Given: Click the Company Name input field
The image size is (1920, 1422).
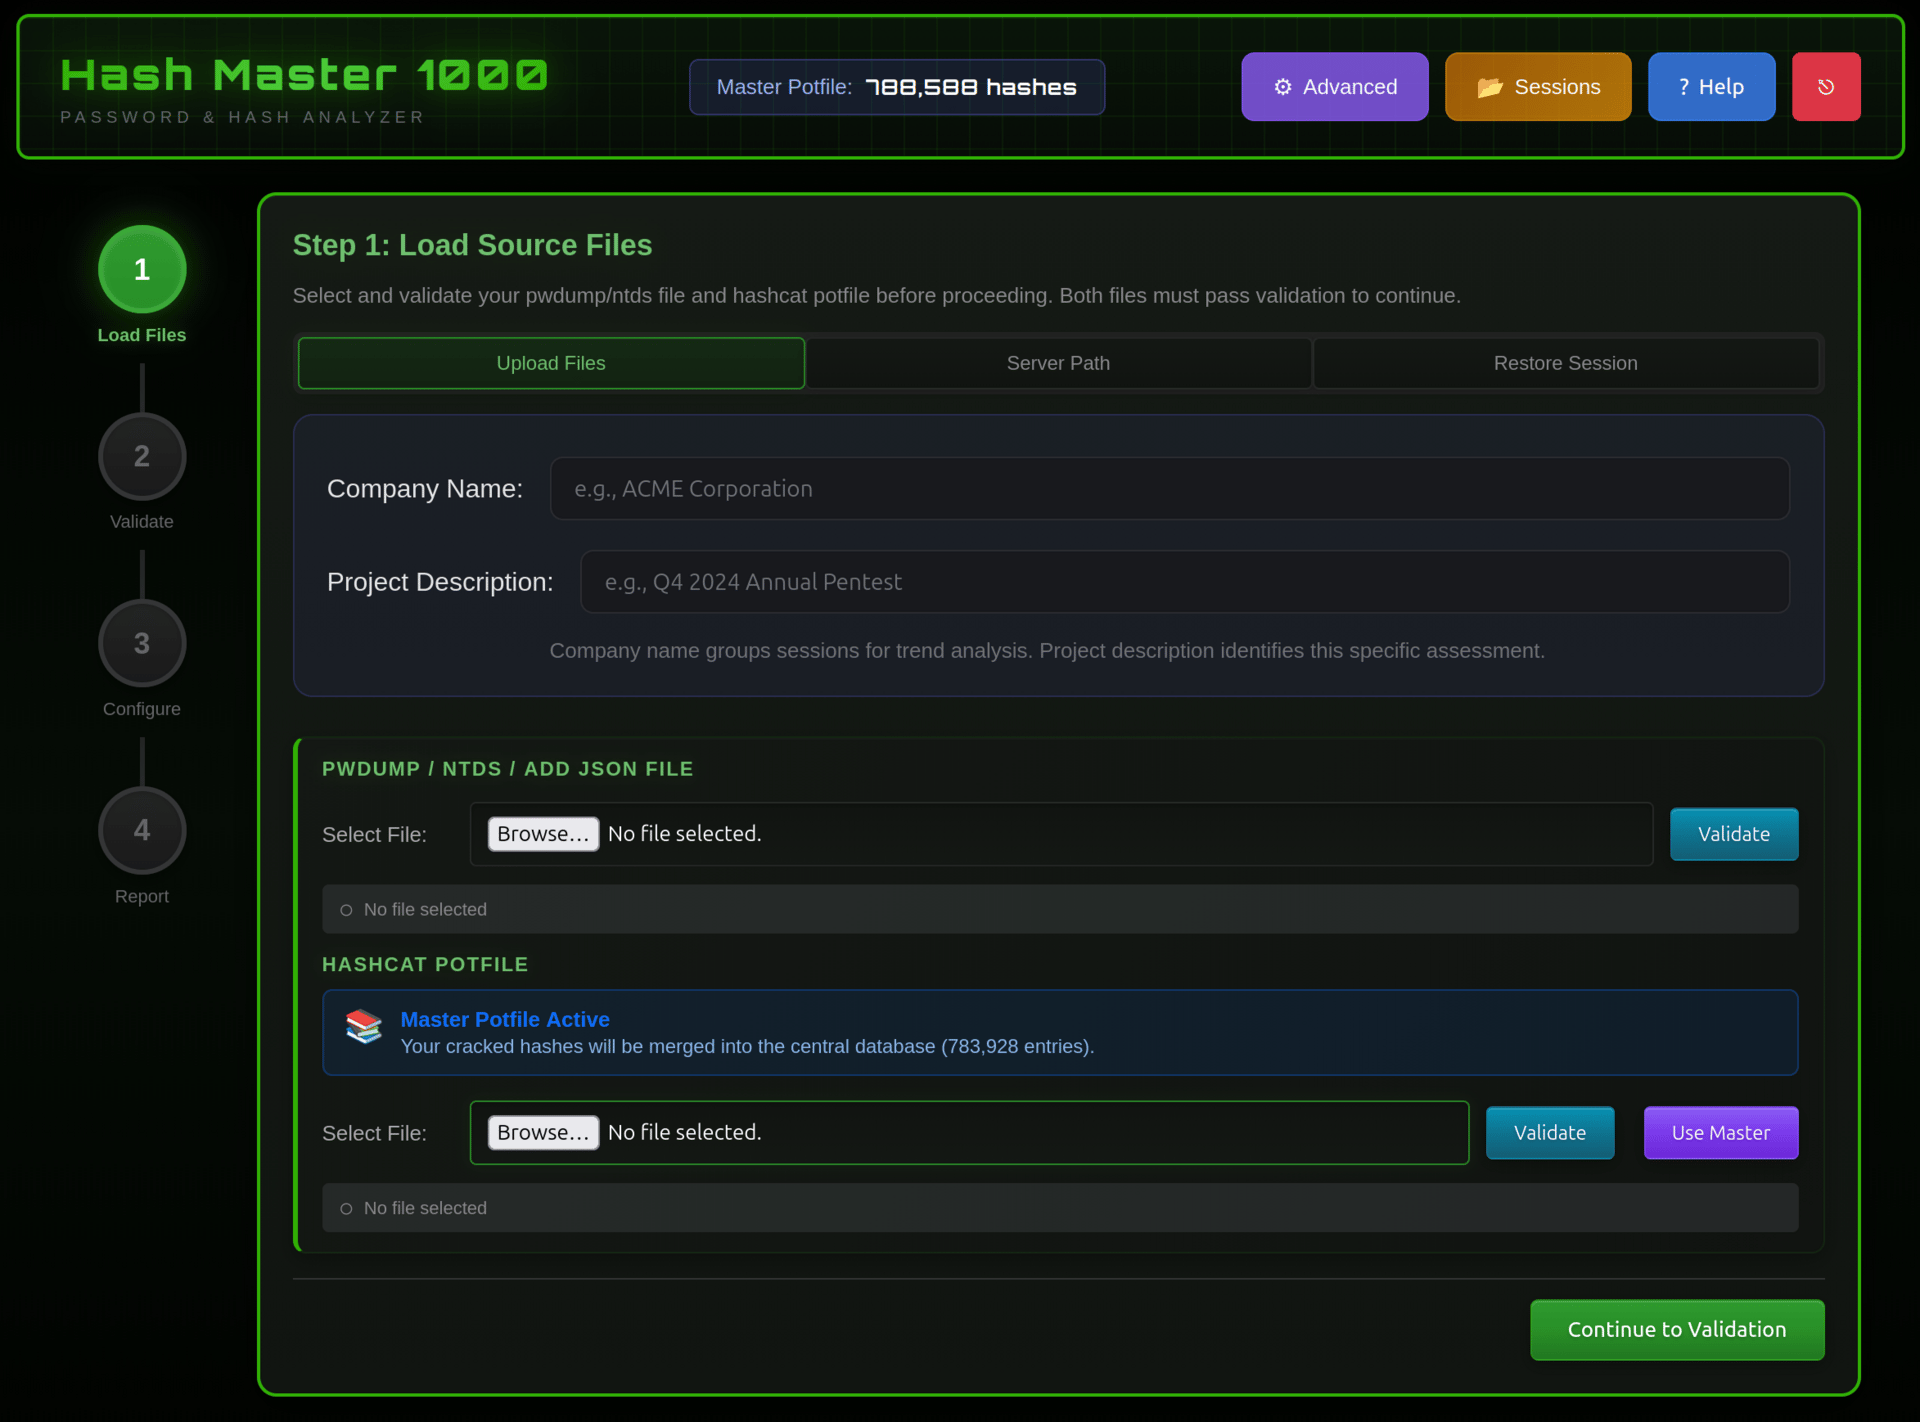Looking at the screenshot, I should tap(1169, 489).
